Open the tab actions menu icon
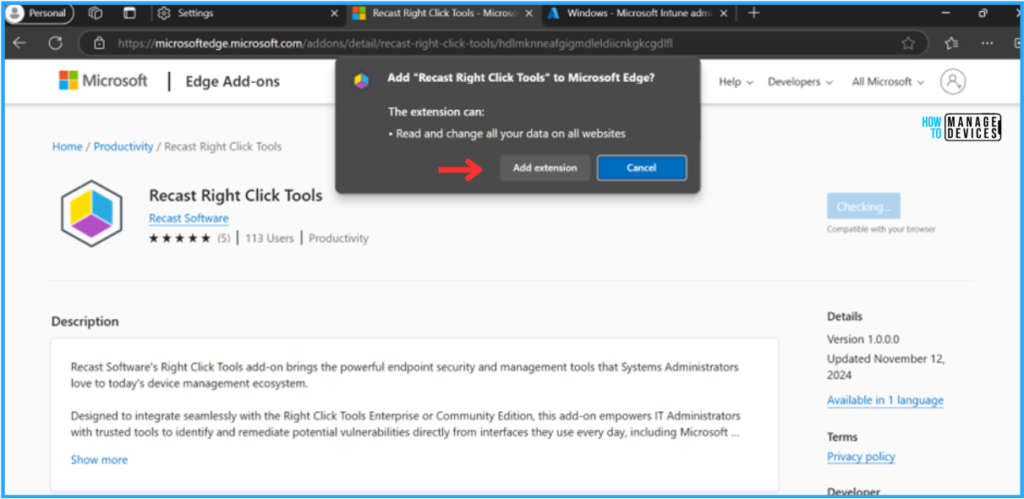 point(130,13)
